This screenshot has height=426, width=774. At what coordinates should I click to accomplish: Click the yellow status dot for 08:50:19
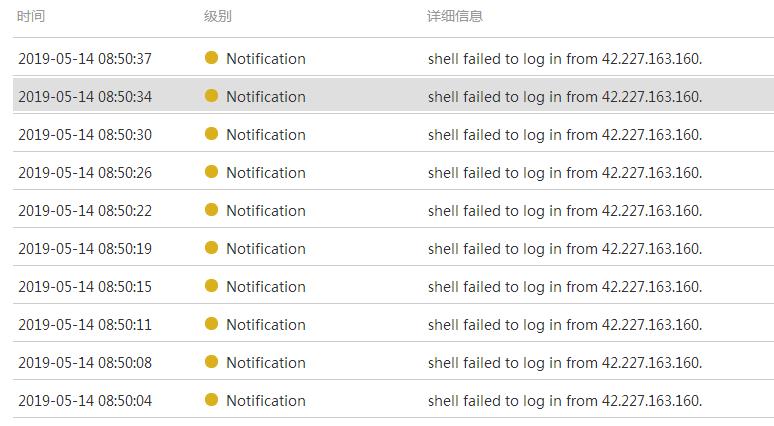tap(211, 248)
